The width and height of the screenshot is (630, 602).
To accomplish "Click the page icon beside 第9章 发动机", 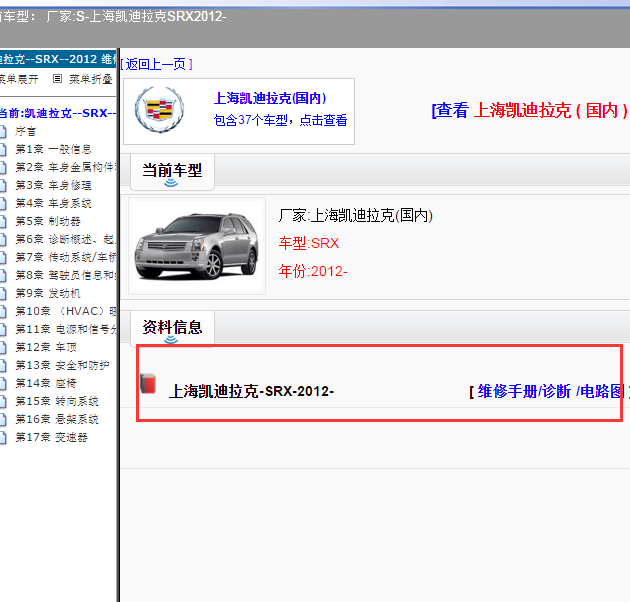I will (x=3, y=294).
